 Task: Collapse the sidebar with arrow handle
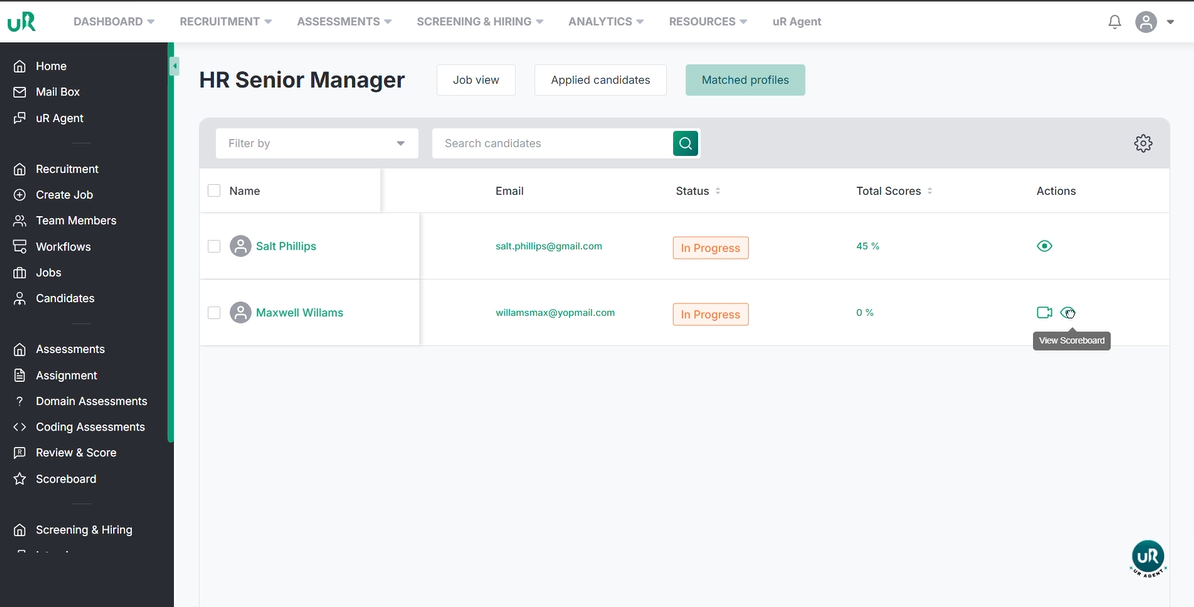point(174,66)
